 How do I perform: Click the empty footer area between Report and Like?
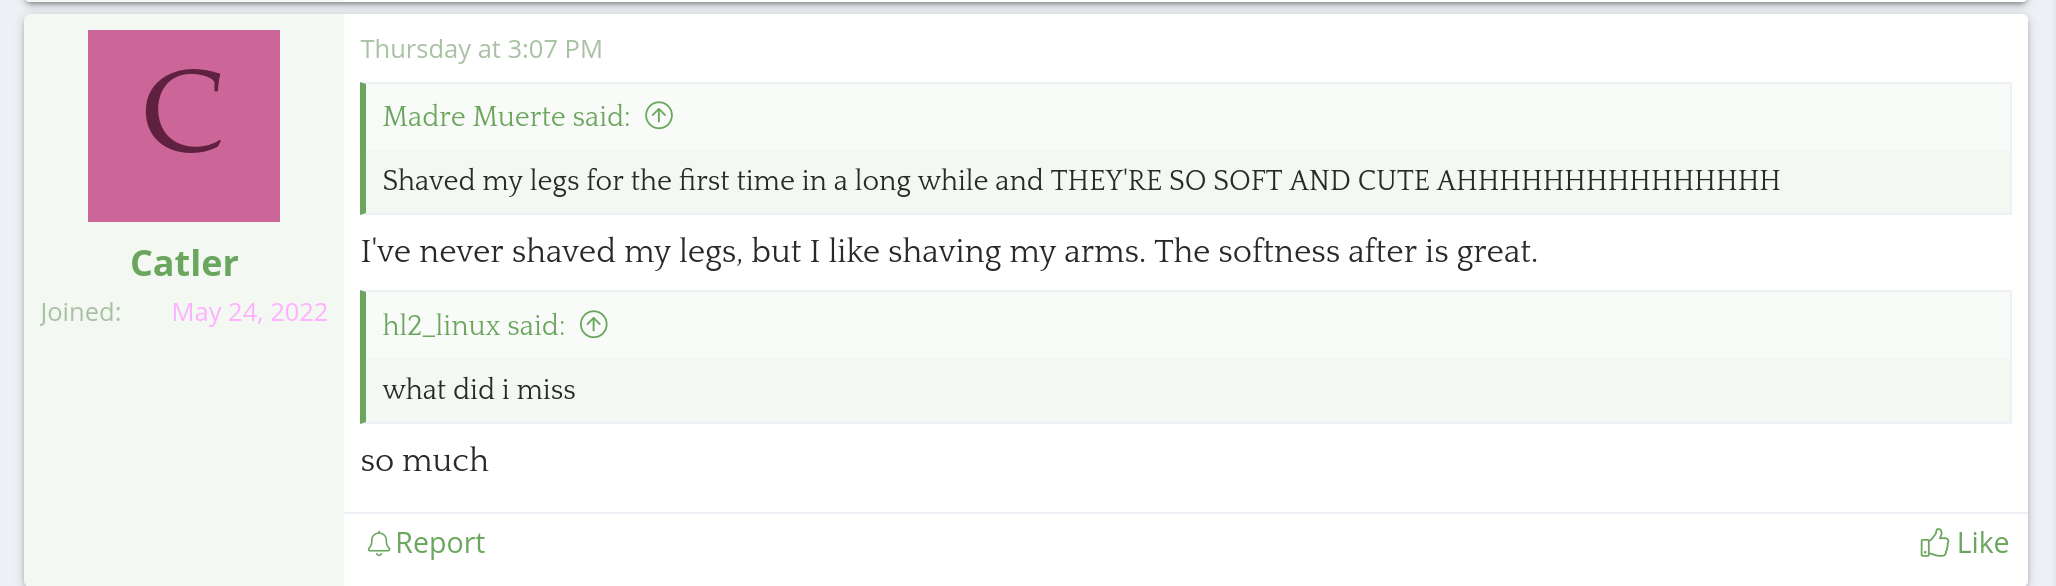coord(1200,543)
